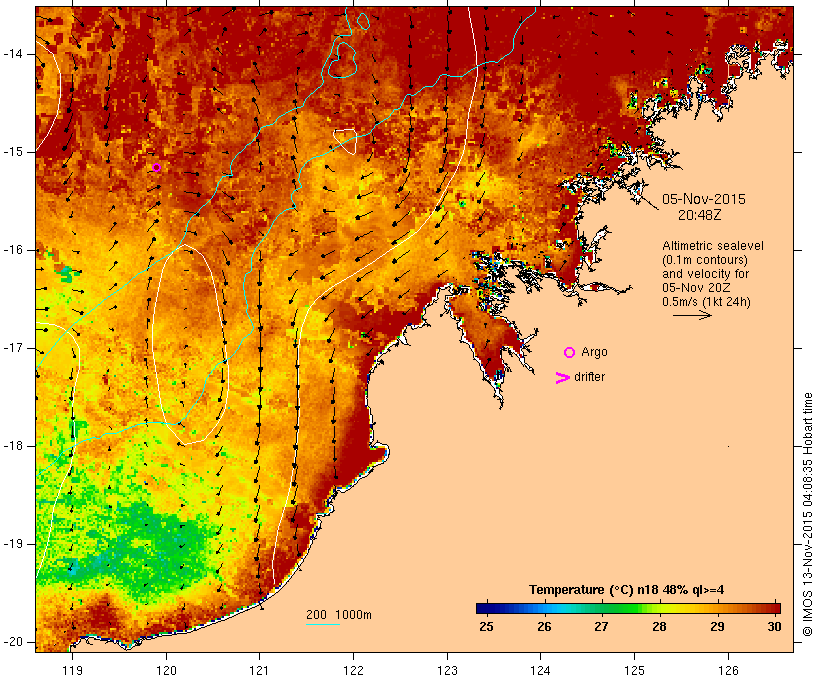The height and width of the screenshot is (680, 820).
Task: Click the 'Temperature (°C) n18 48% ql>=4' title
Action: [627, 590]
